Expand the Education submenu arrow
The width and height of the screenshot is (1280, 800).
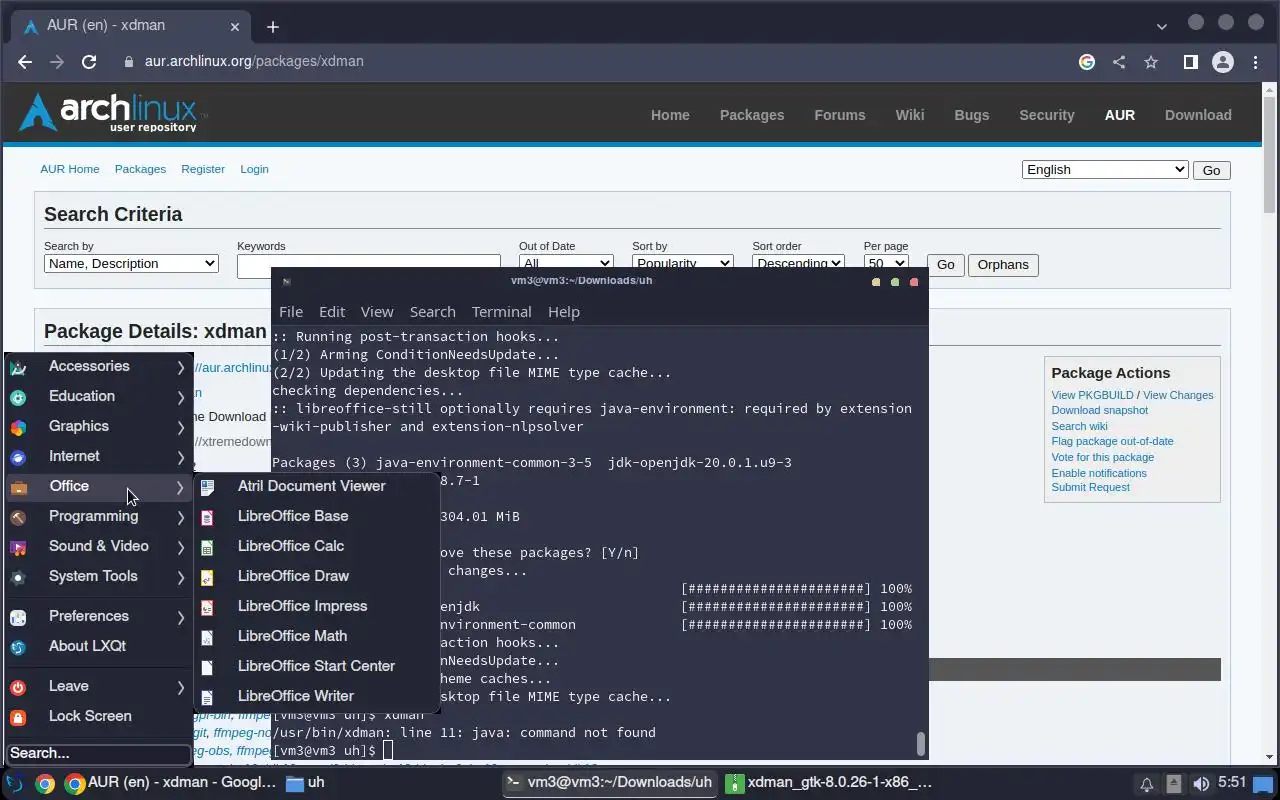(x=181, y=397)
